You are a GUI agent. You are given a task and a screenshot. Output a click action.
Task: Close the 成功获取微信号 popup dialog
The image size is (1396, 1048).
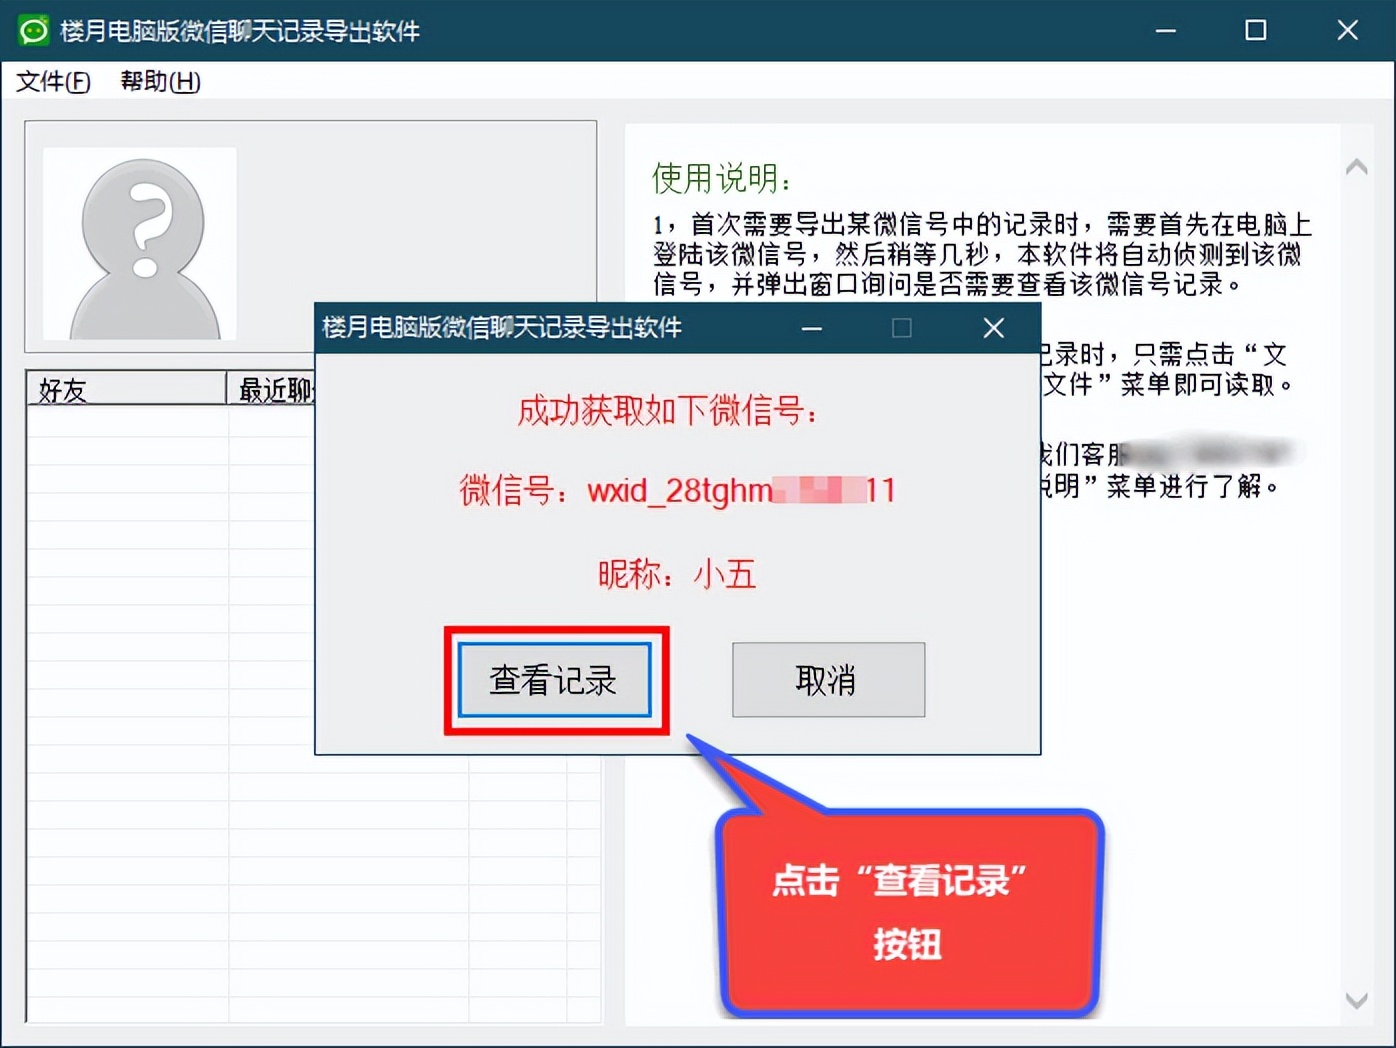(x=992, y=328)
